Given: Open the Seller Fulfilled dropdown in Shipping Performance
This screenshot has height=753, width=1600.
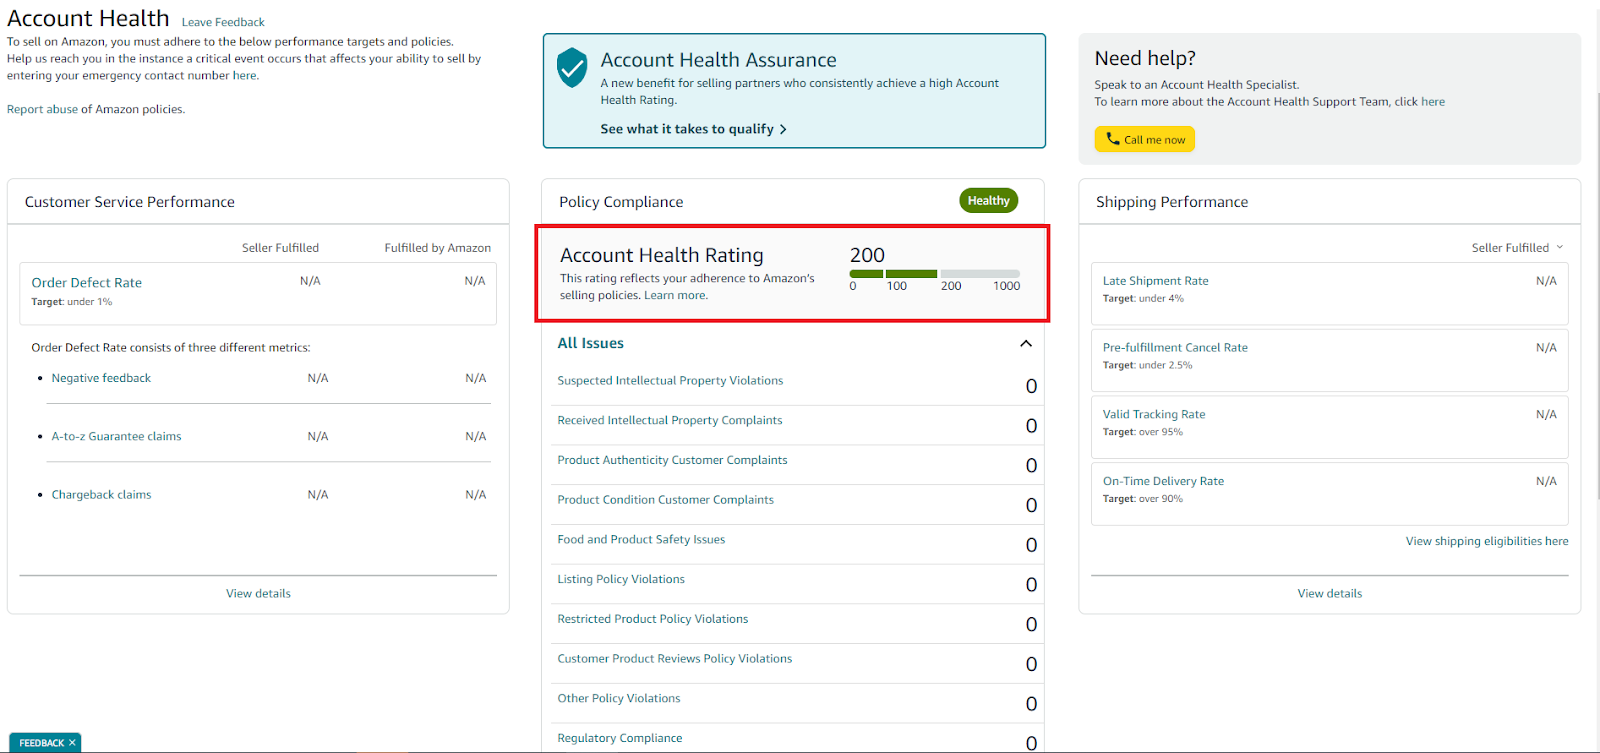Looking at the screenshot, I should 1517,247.
